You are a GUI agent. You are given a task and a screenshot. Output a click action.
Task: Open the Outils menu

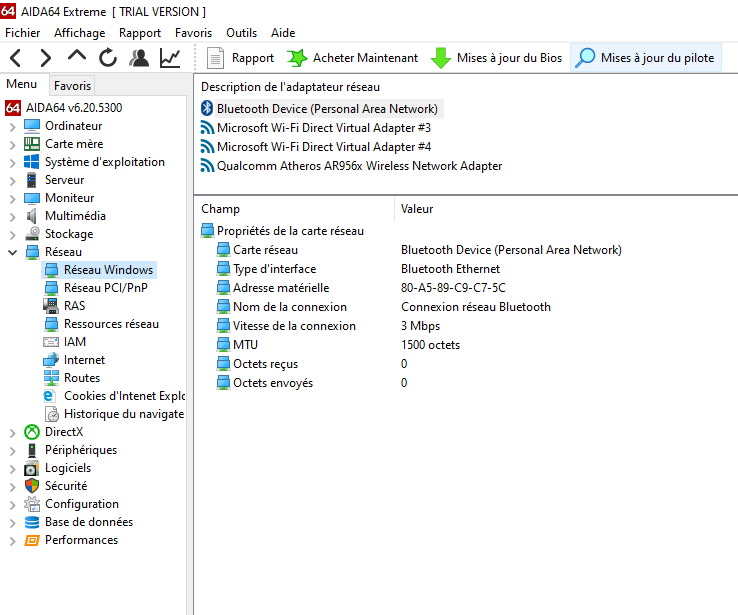[241, 33]
